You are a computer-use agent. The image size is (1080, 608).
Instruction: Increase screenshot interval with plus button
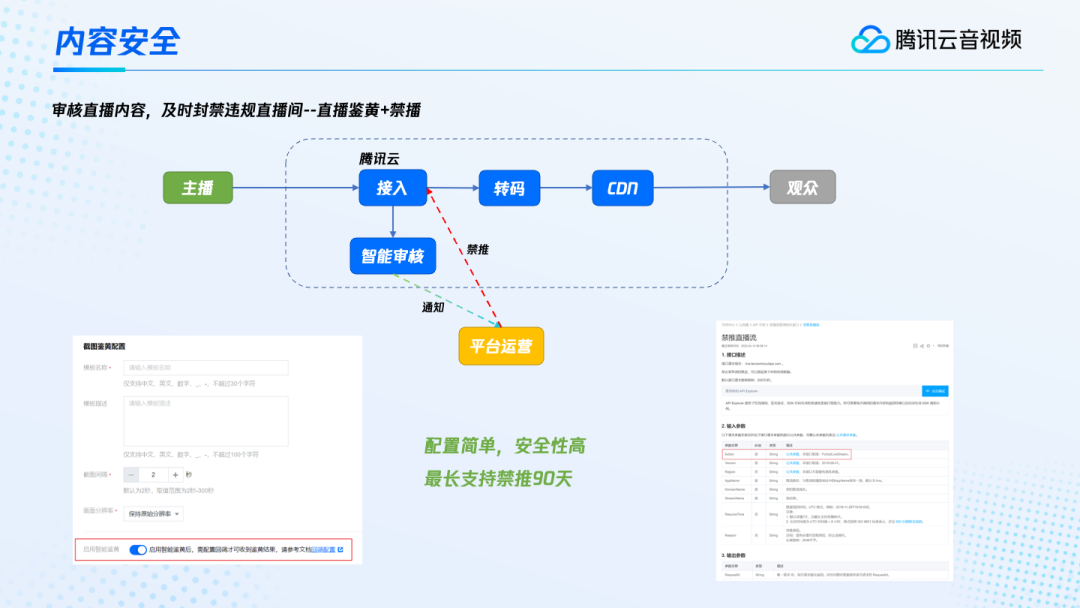[x=176, y=475]
